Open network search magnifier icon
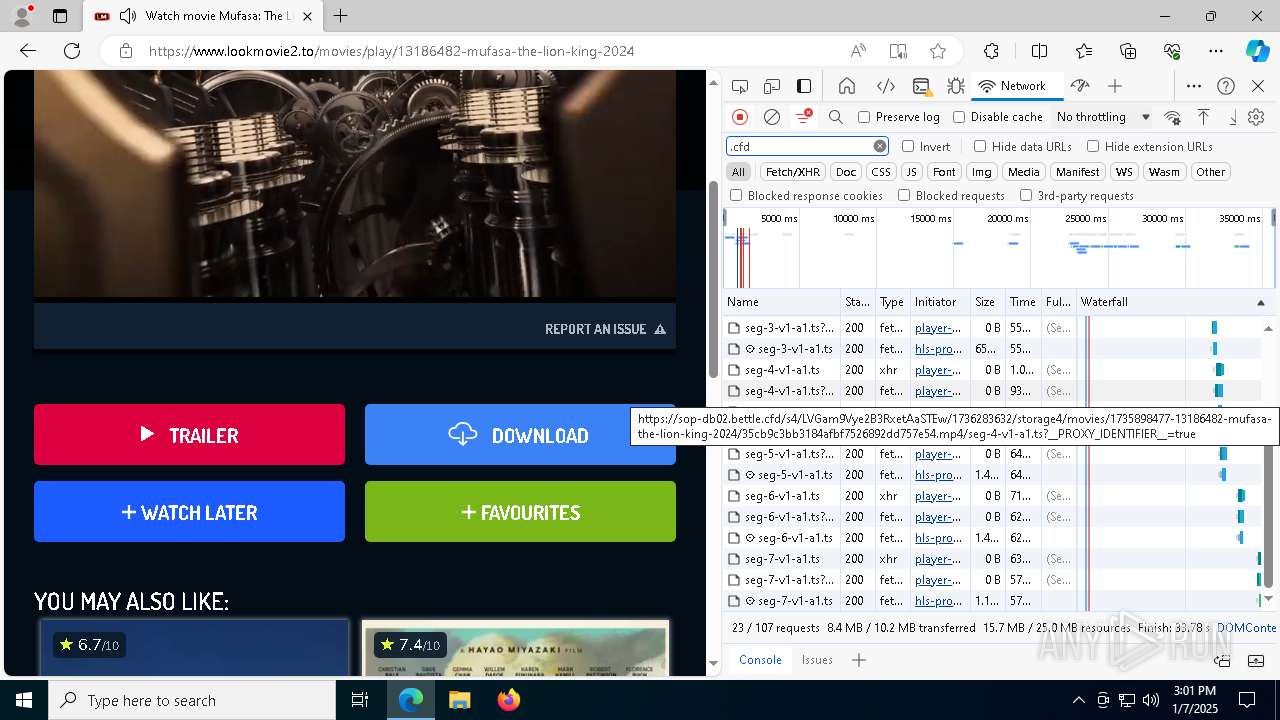The height and width of the screenshot is (720, 1280). [x=836, y=117]
